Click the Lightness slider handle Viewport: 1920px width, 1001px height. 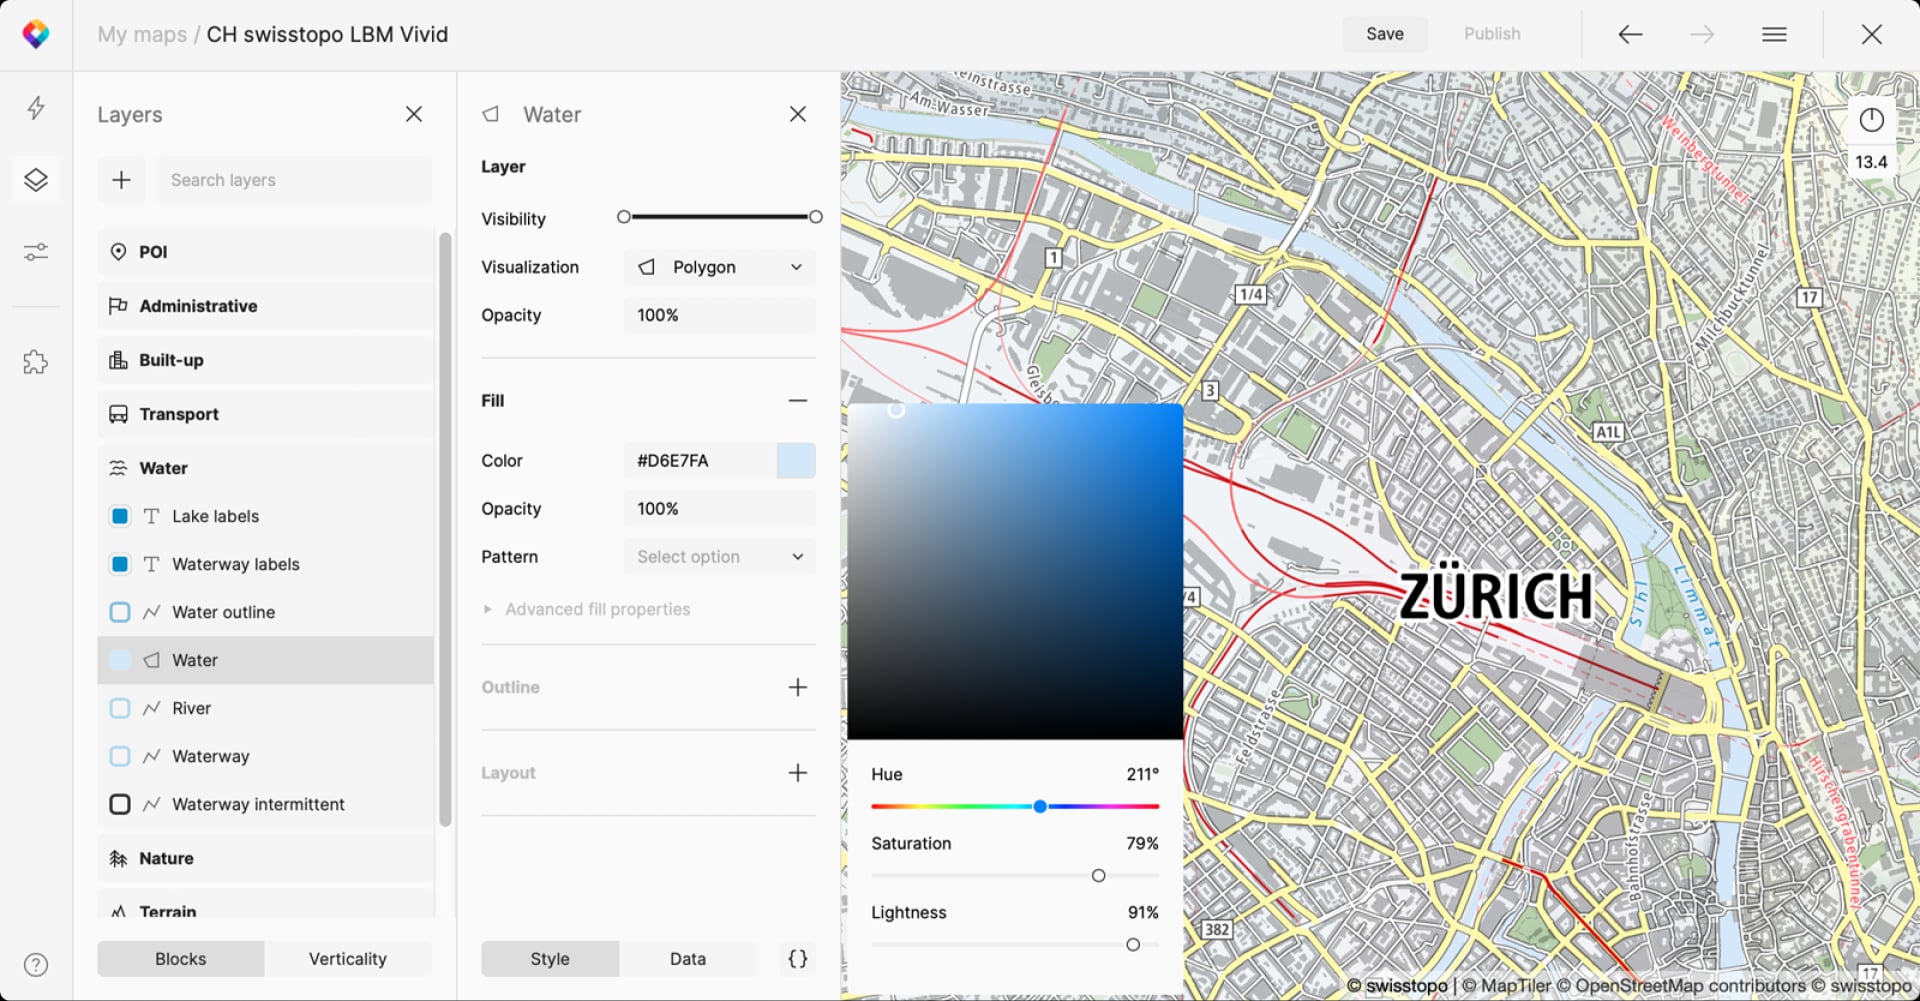pos(1133,945)
